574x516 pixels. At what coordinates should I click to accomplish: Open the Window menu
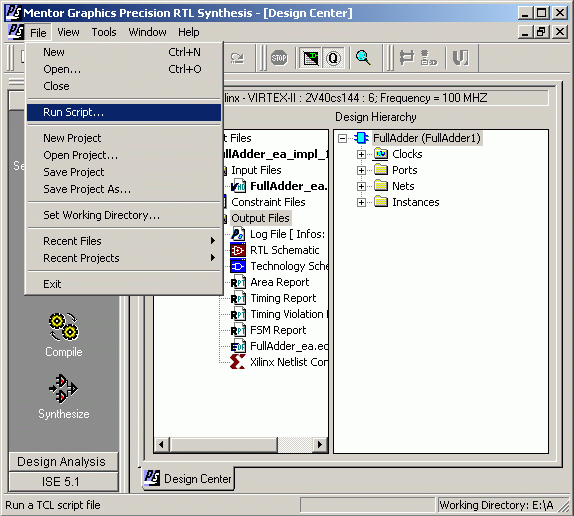click(147, 32)
